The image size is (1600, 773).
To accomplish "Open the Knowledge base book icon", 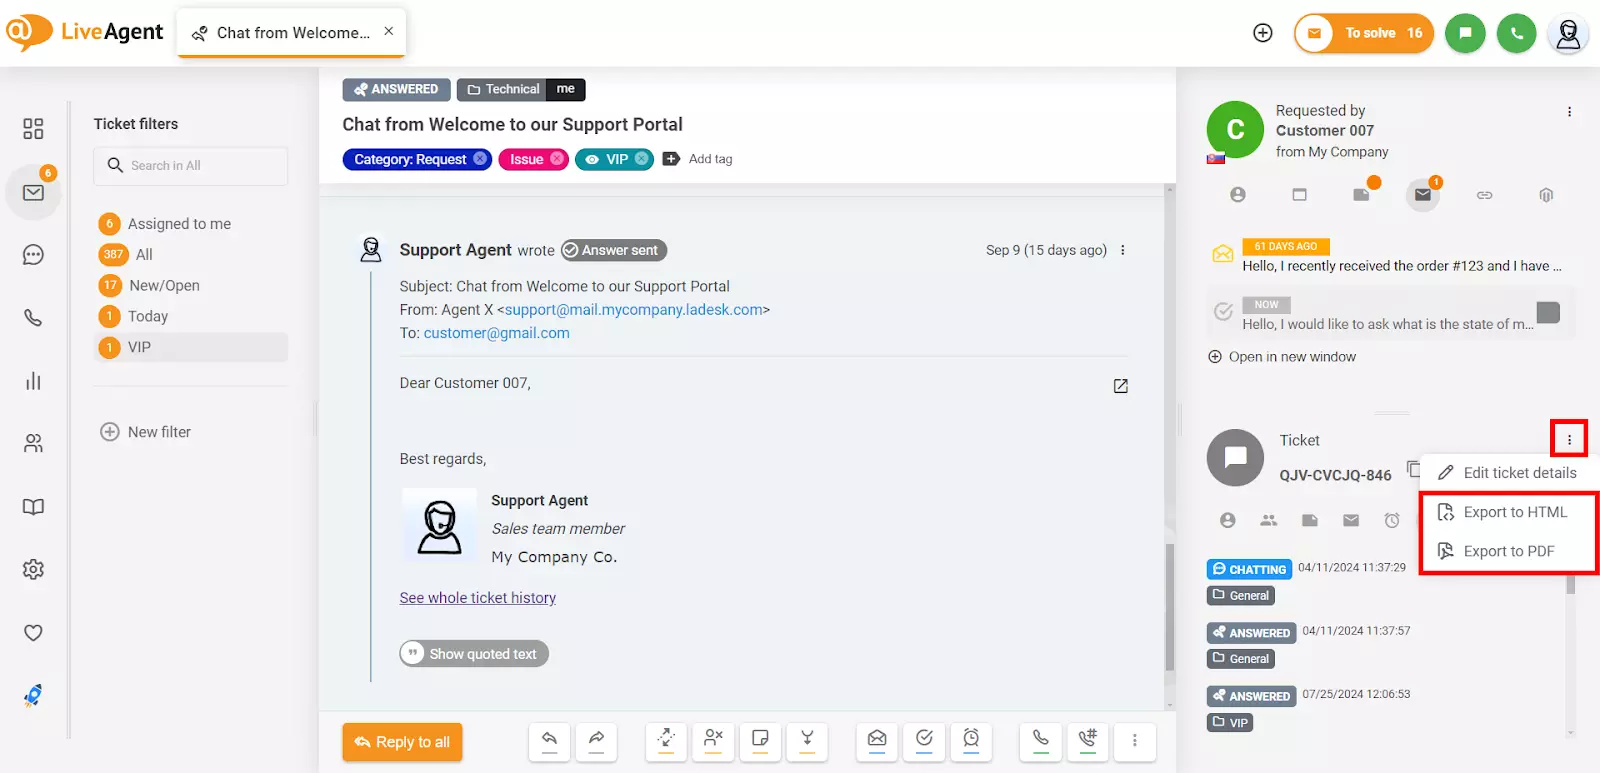I will click(x=33, y=507).
